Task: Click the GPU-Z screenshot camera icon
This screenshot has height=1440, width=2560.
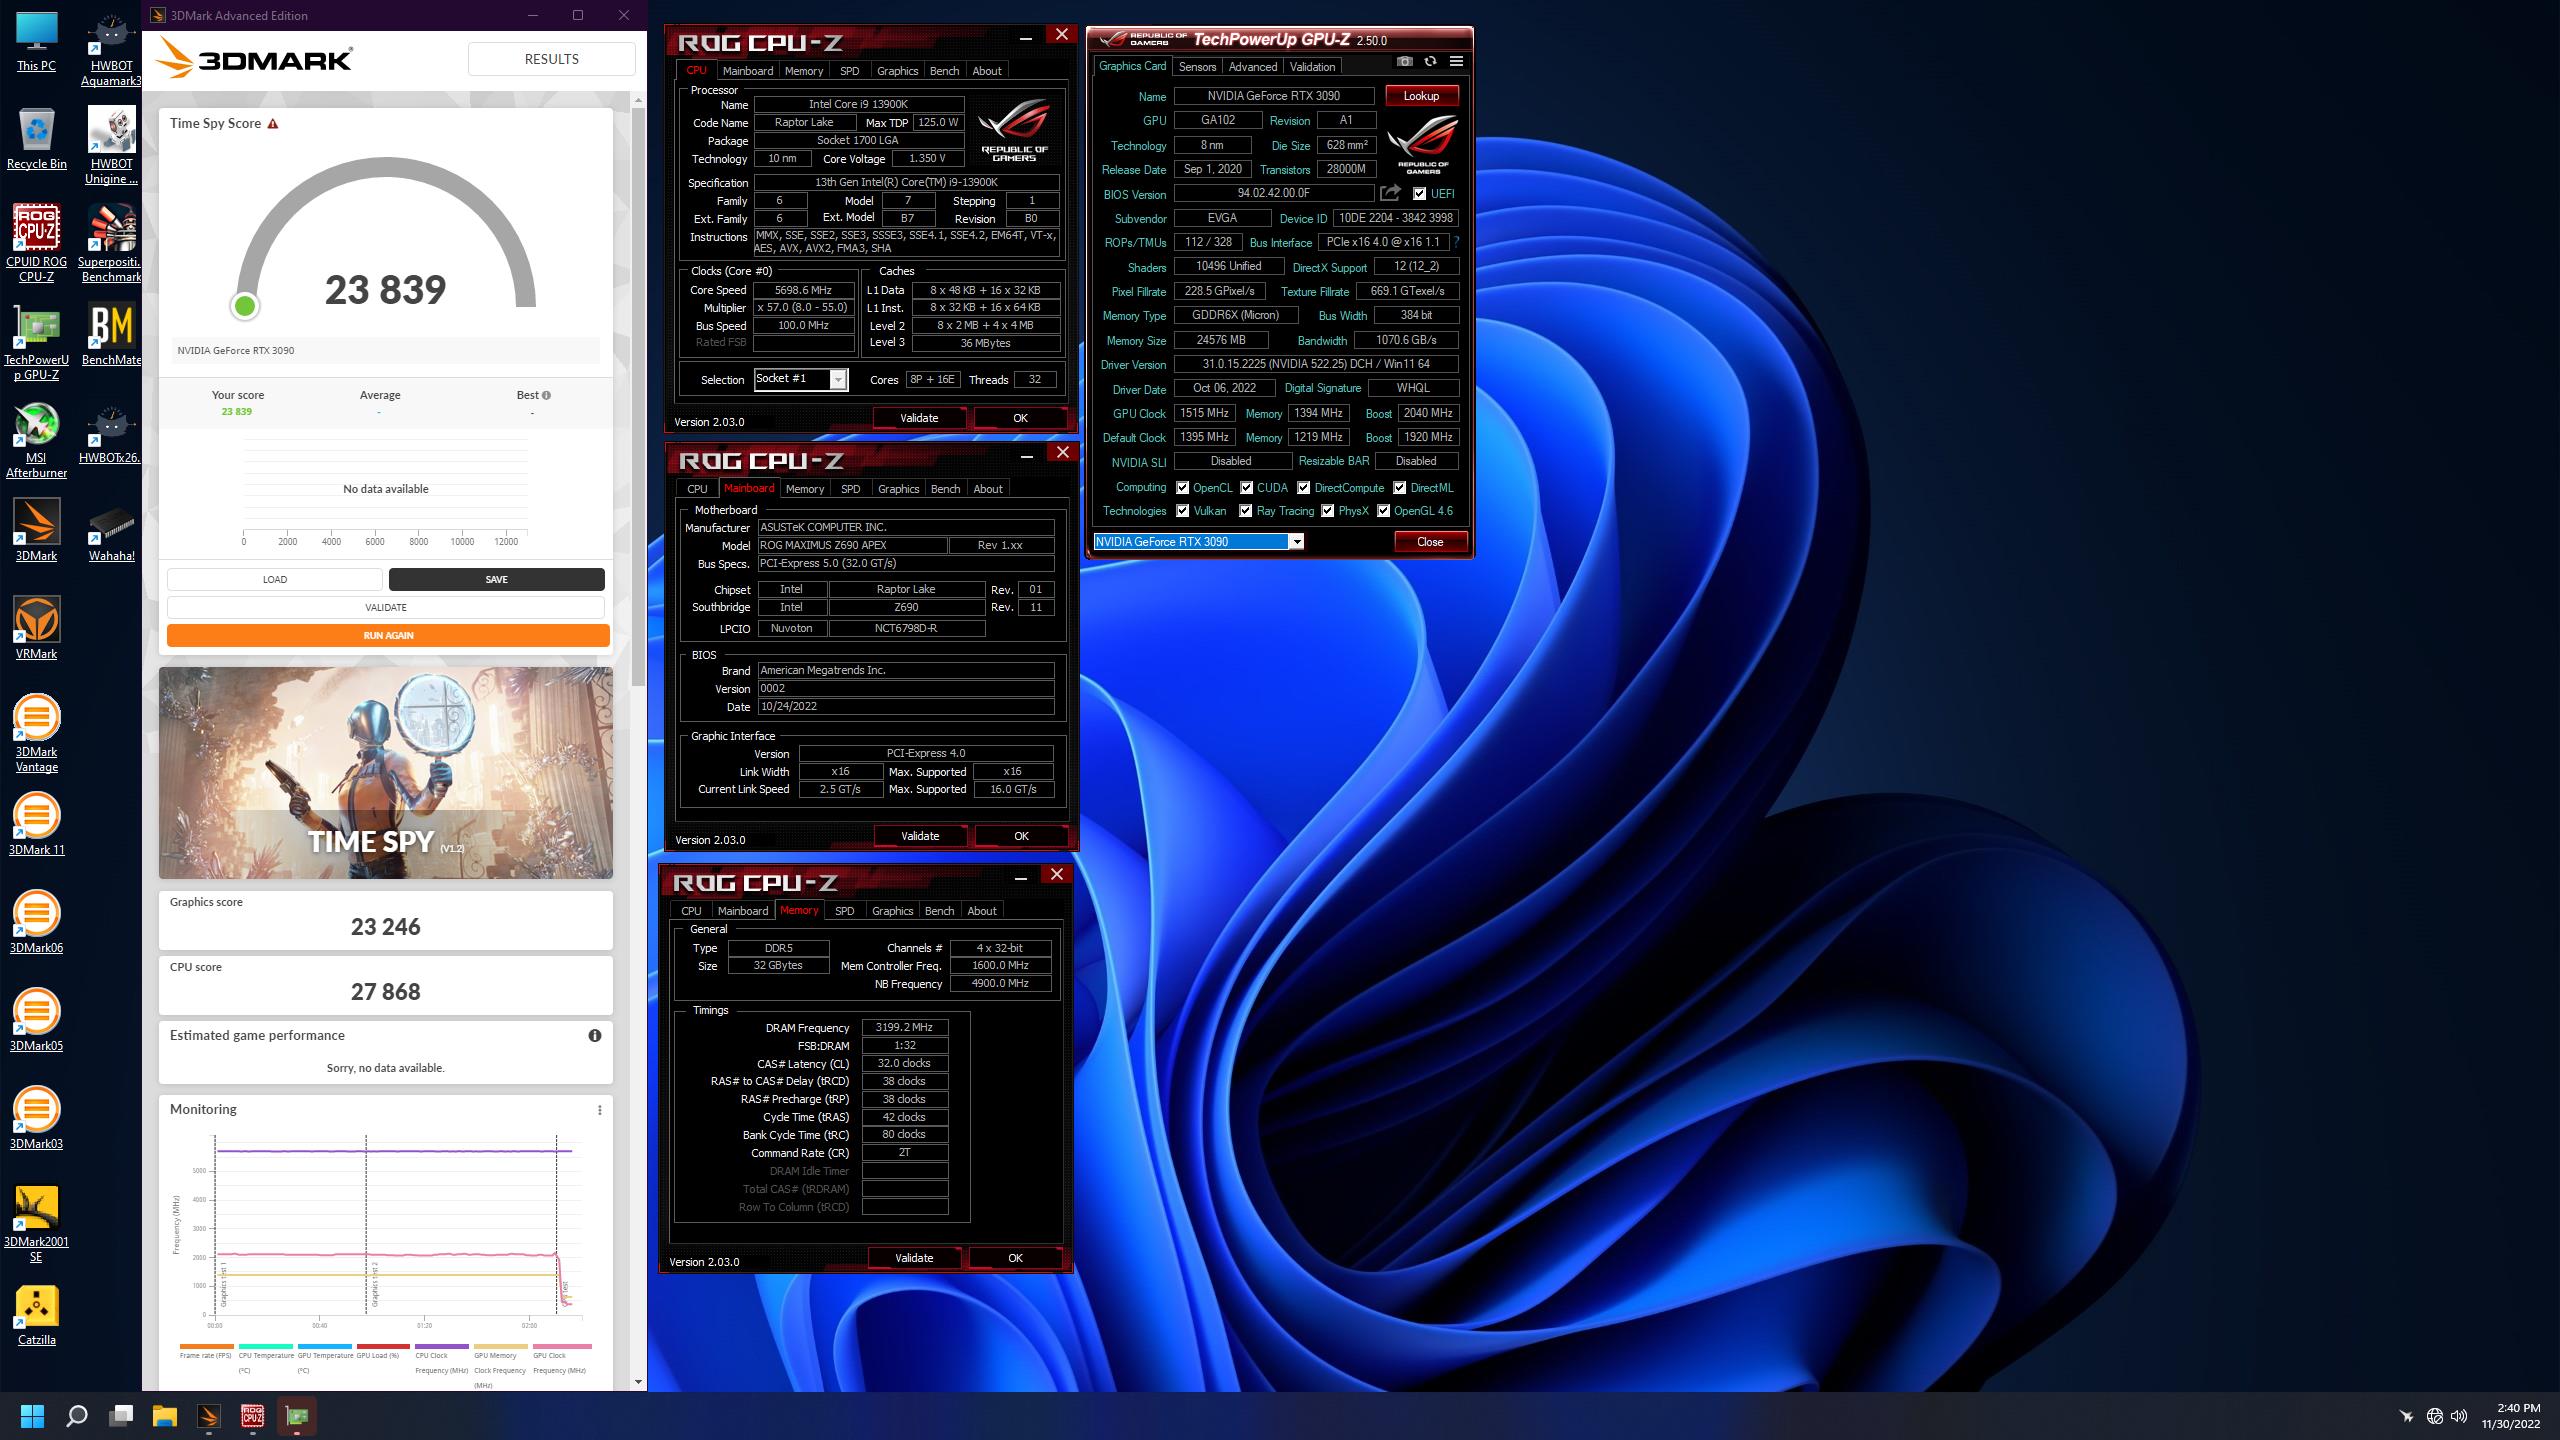Action: pos(1405,62)
